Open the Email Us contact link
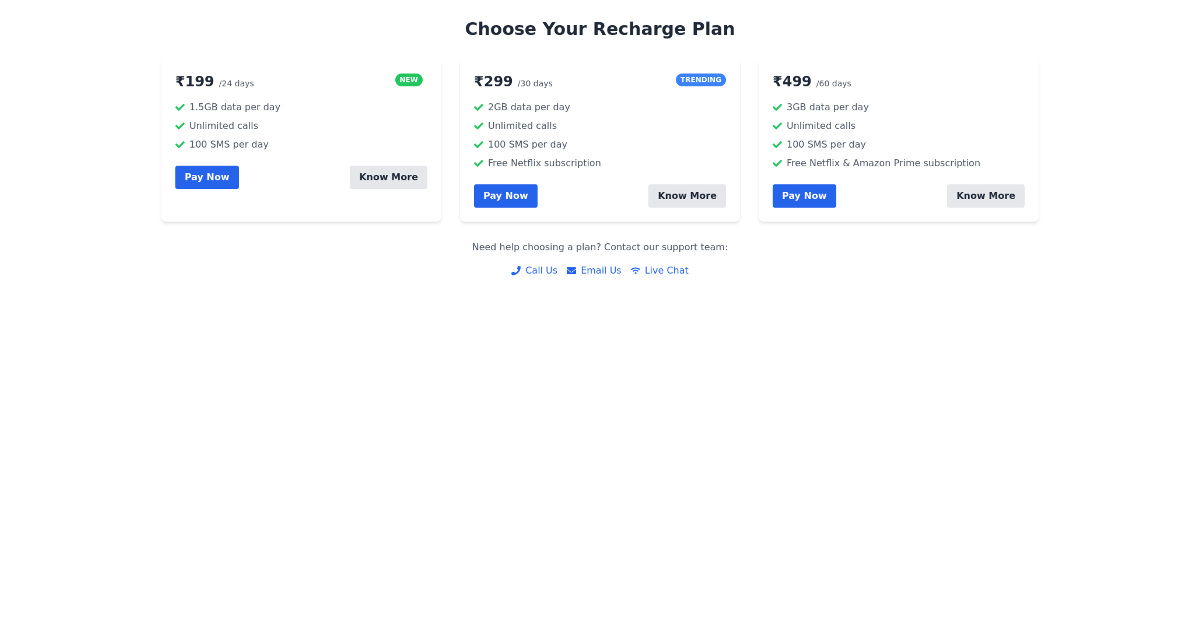The height and width of the screenshot is (630, 1200). point(600,270)
